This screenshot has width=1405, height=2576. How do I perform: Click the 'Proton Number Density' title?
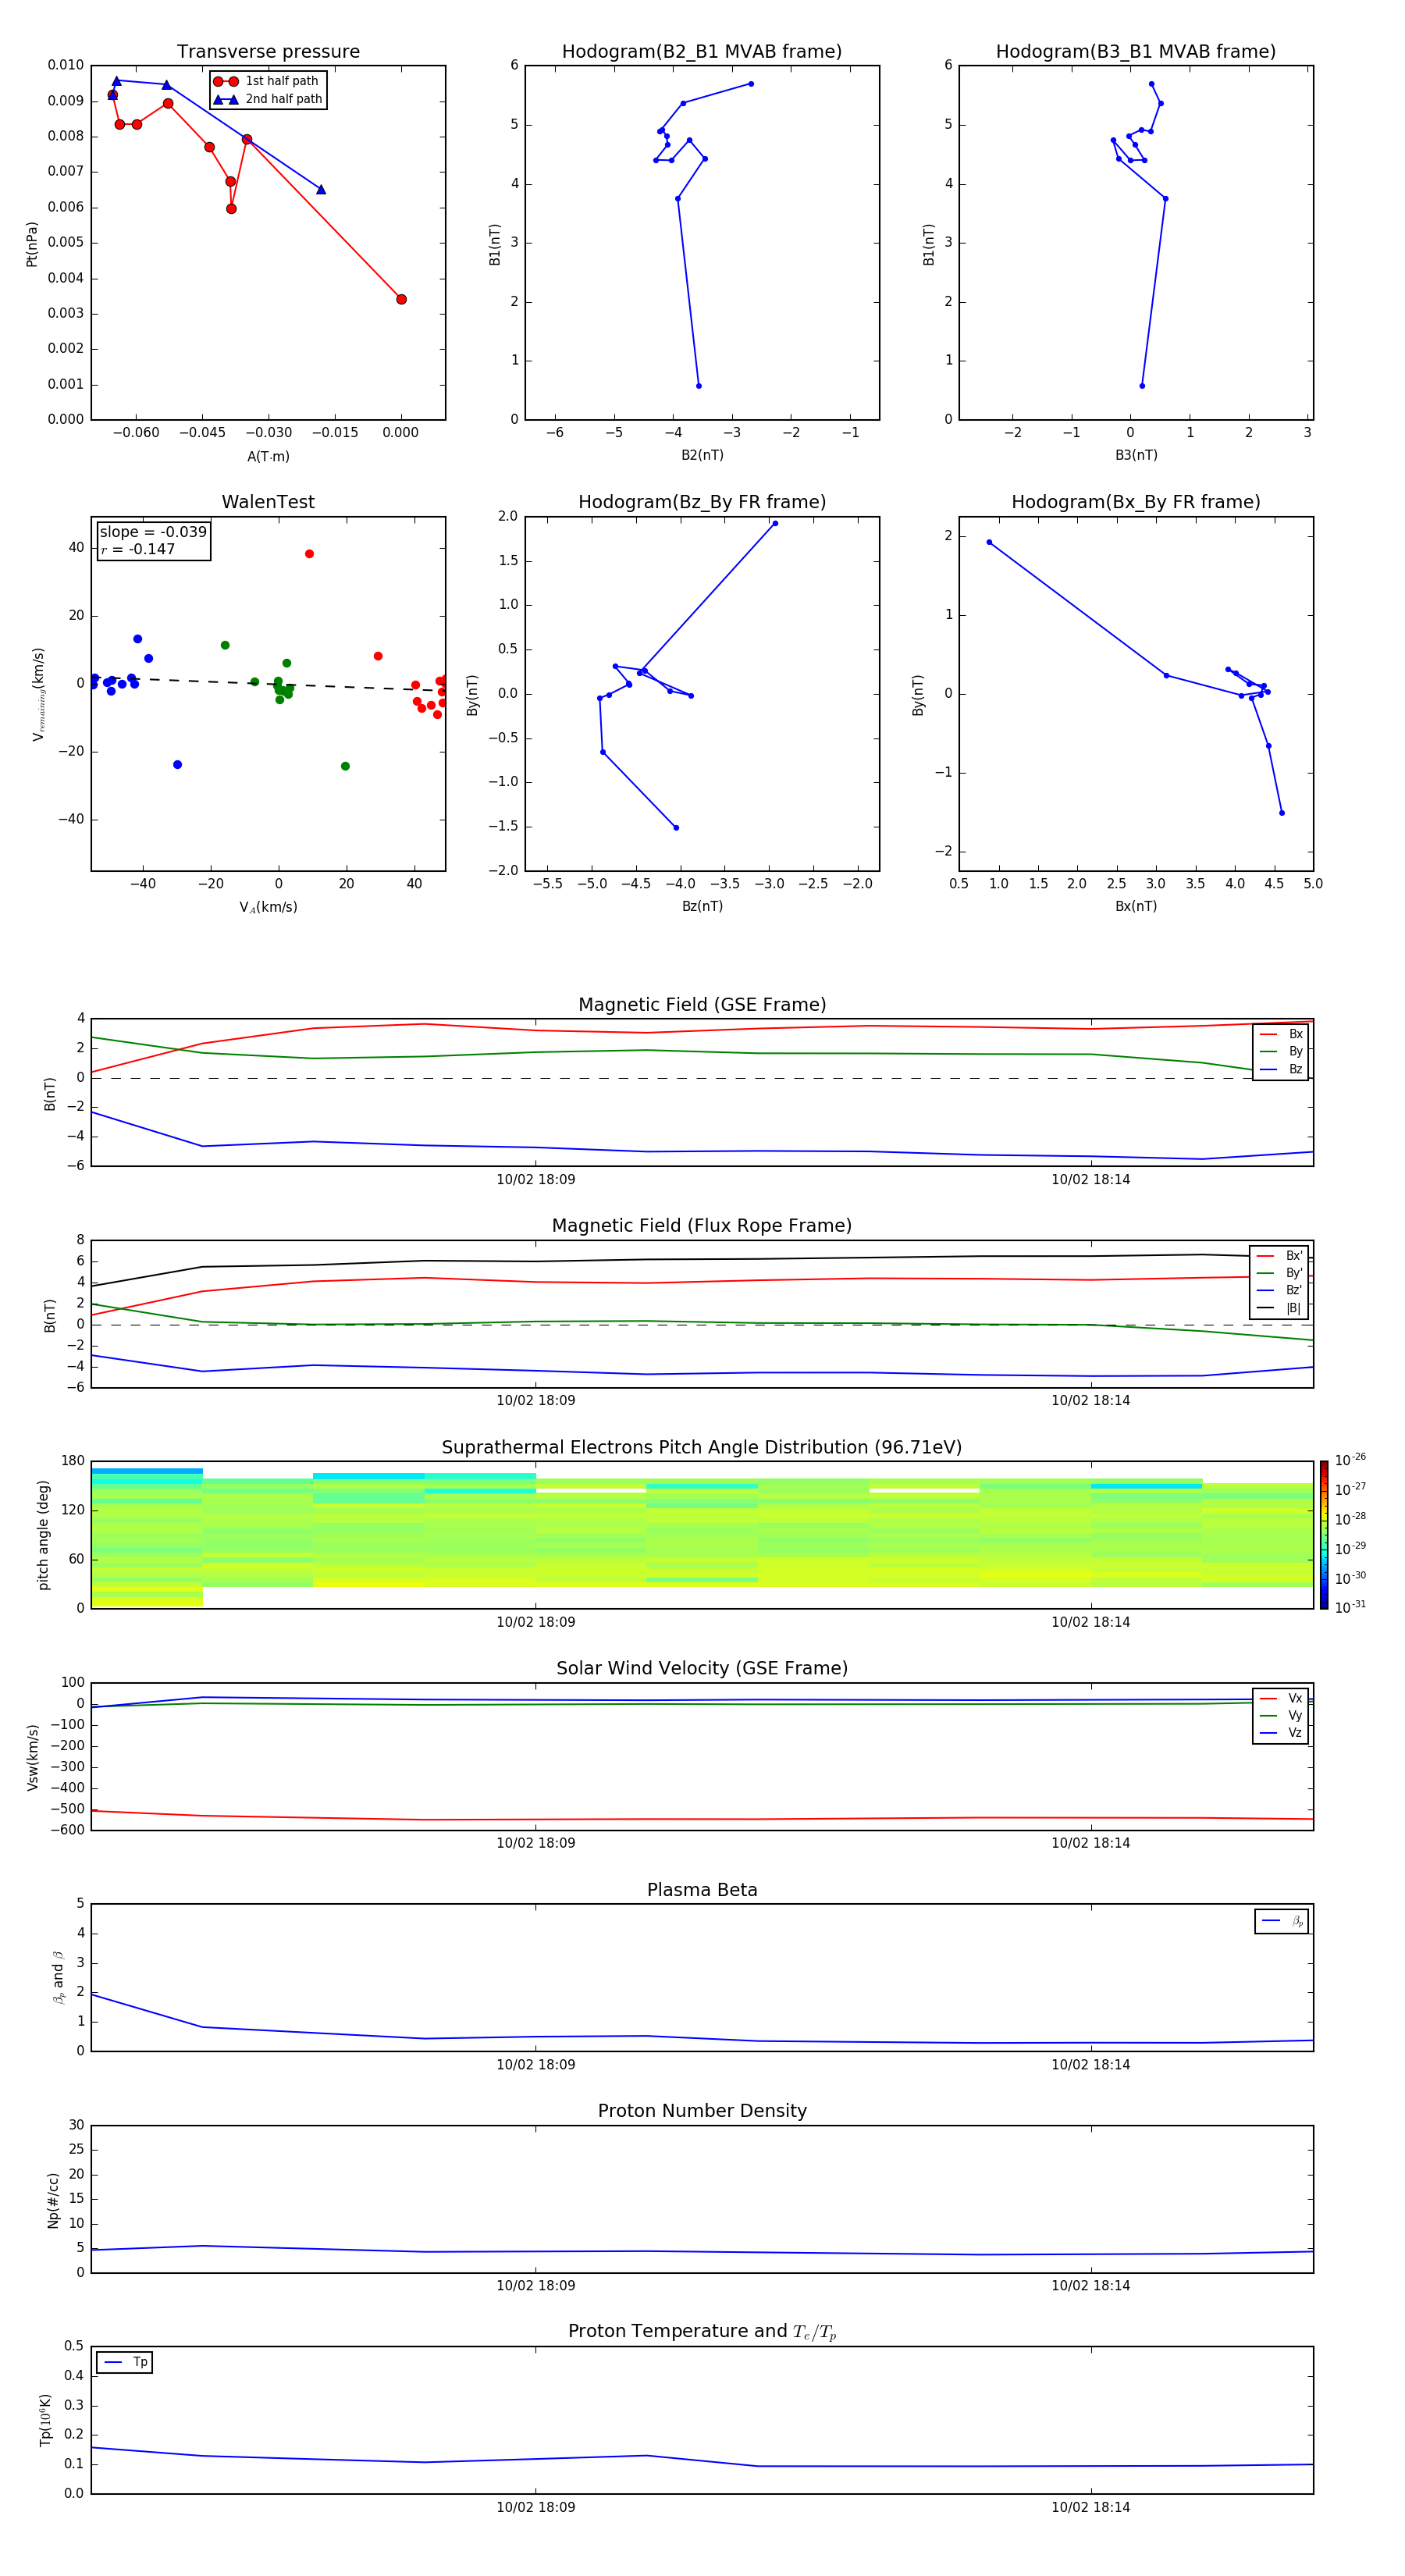[x=702, y=2111]
